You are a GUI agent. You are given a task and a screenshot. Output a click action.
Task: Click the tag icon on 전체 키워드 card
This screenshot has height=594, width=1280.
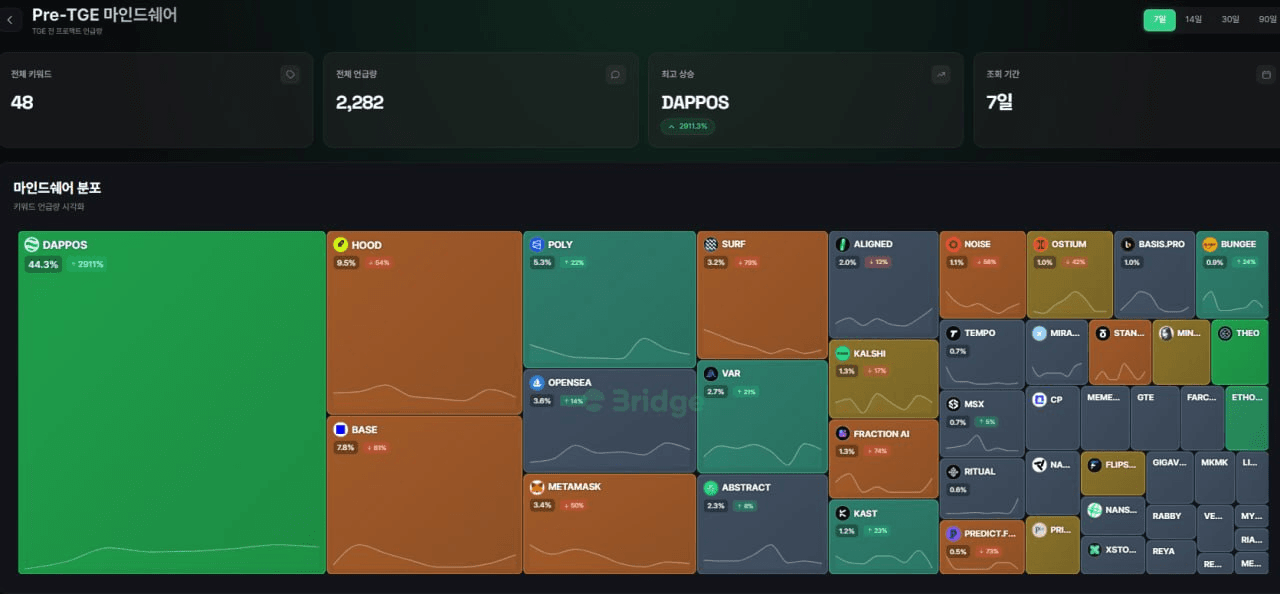(290, 74)
